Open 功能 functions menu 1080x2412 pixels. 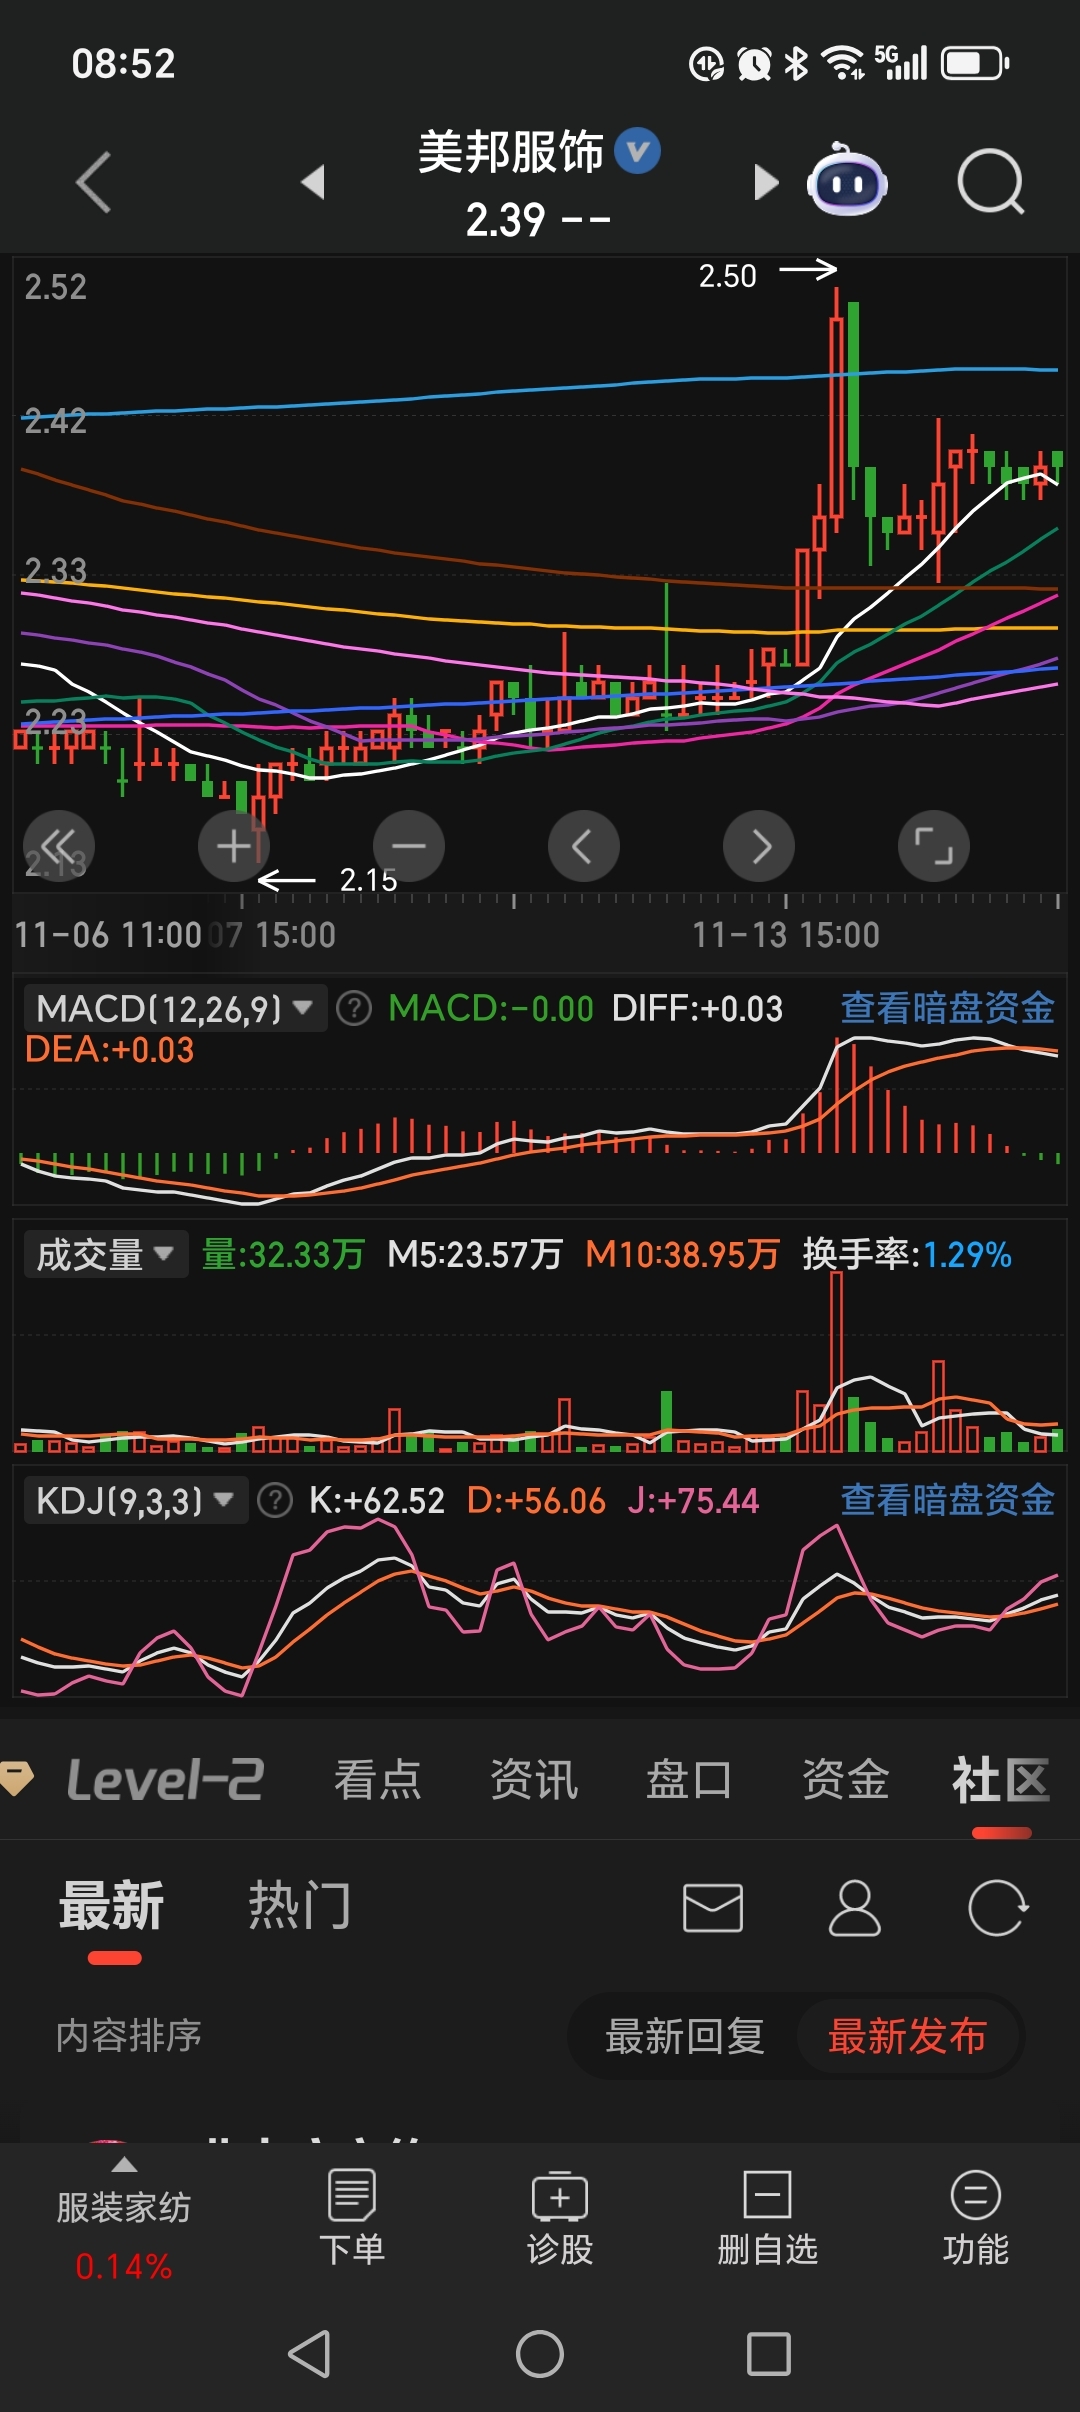[x=976, y=2217]
